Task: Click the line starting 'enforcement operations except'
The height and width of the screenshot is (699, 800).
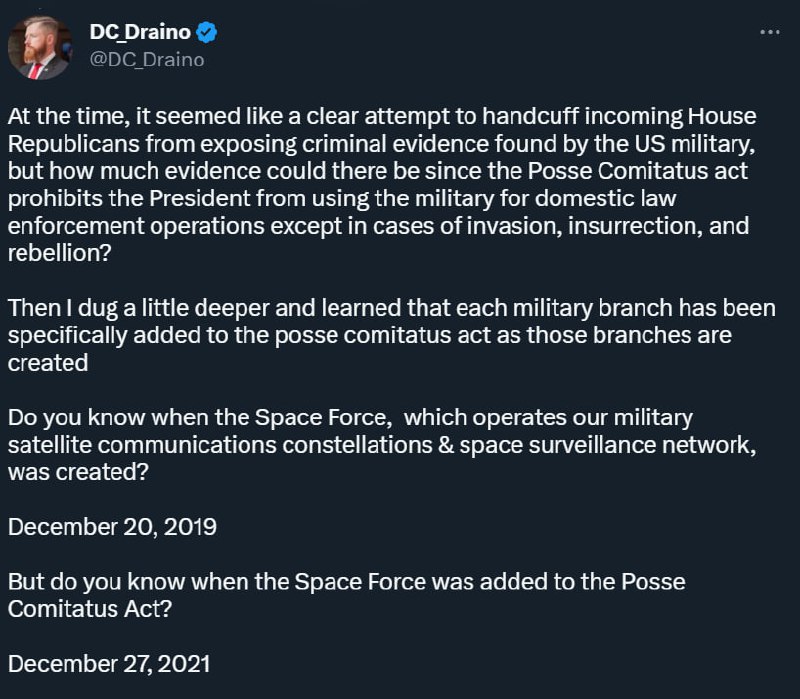Action: (379, 227)
